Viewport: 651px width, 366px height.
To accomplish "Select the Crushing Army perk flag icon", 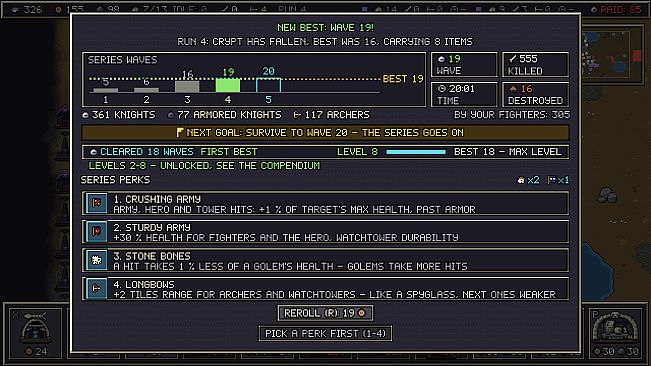I will coord(96,203).
